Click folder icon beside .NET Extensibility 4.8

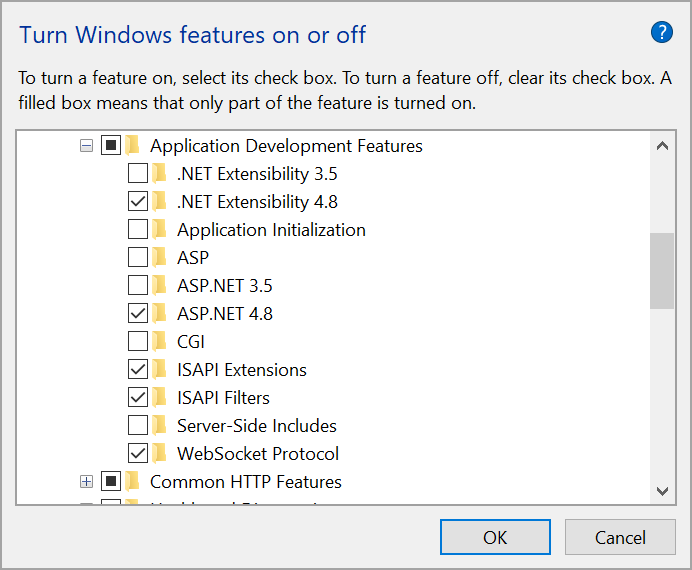point(159,202)
